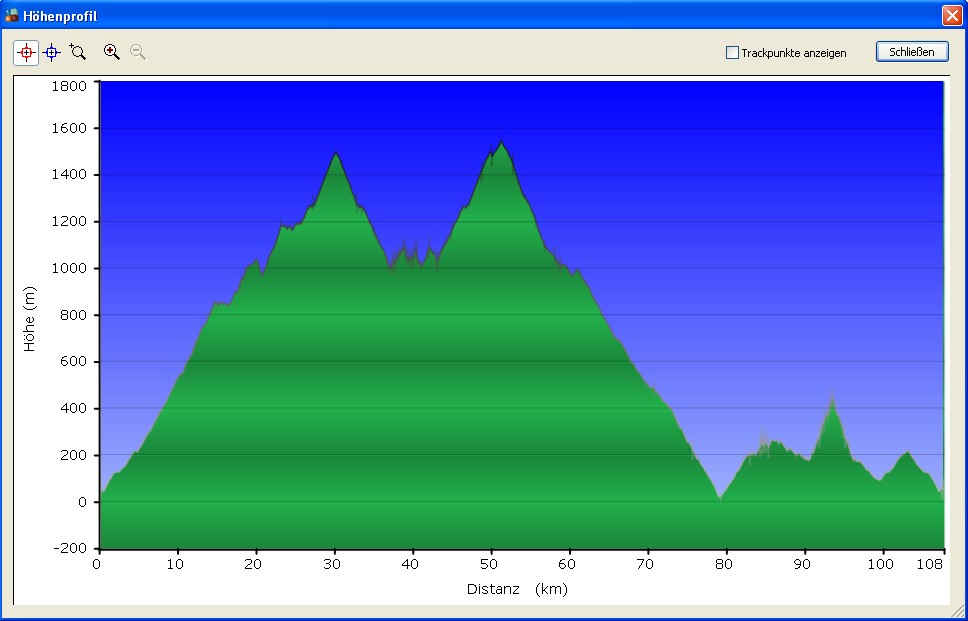
Task: Click the Distanz (km) axis label
Action: pyautogui.click(x=517, y=589)
